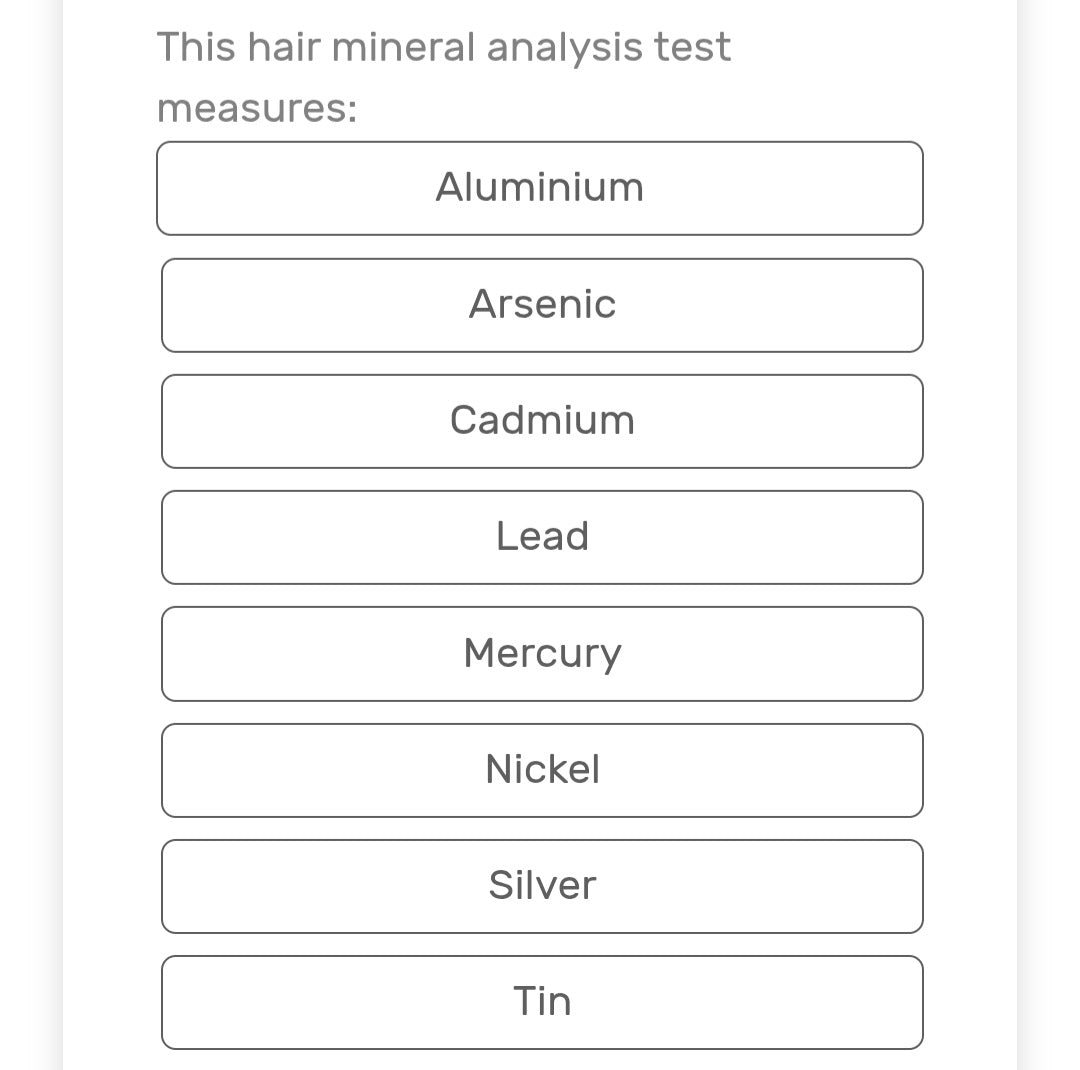
Task: Pick Cadmium from the measured list
Action: 541,421
